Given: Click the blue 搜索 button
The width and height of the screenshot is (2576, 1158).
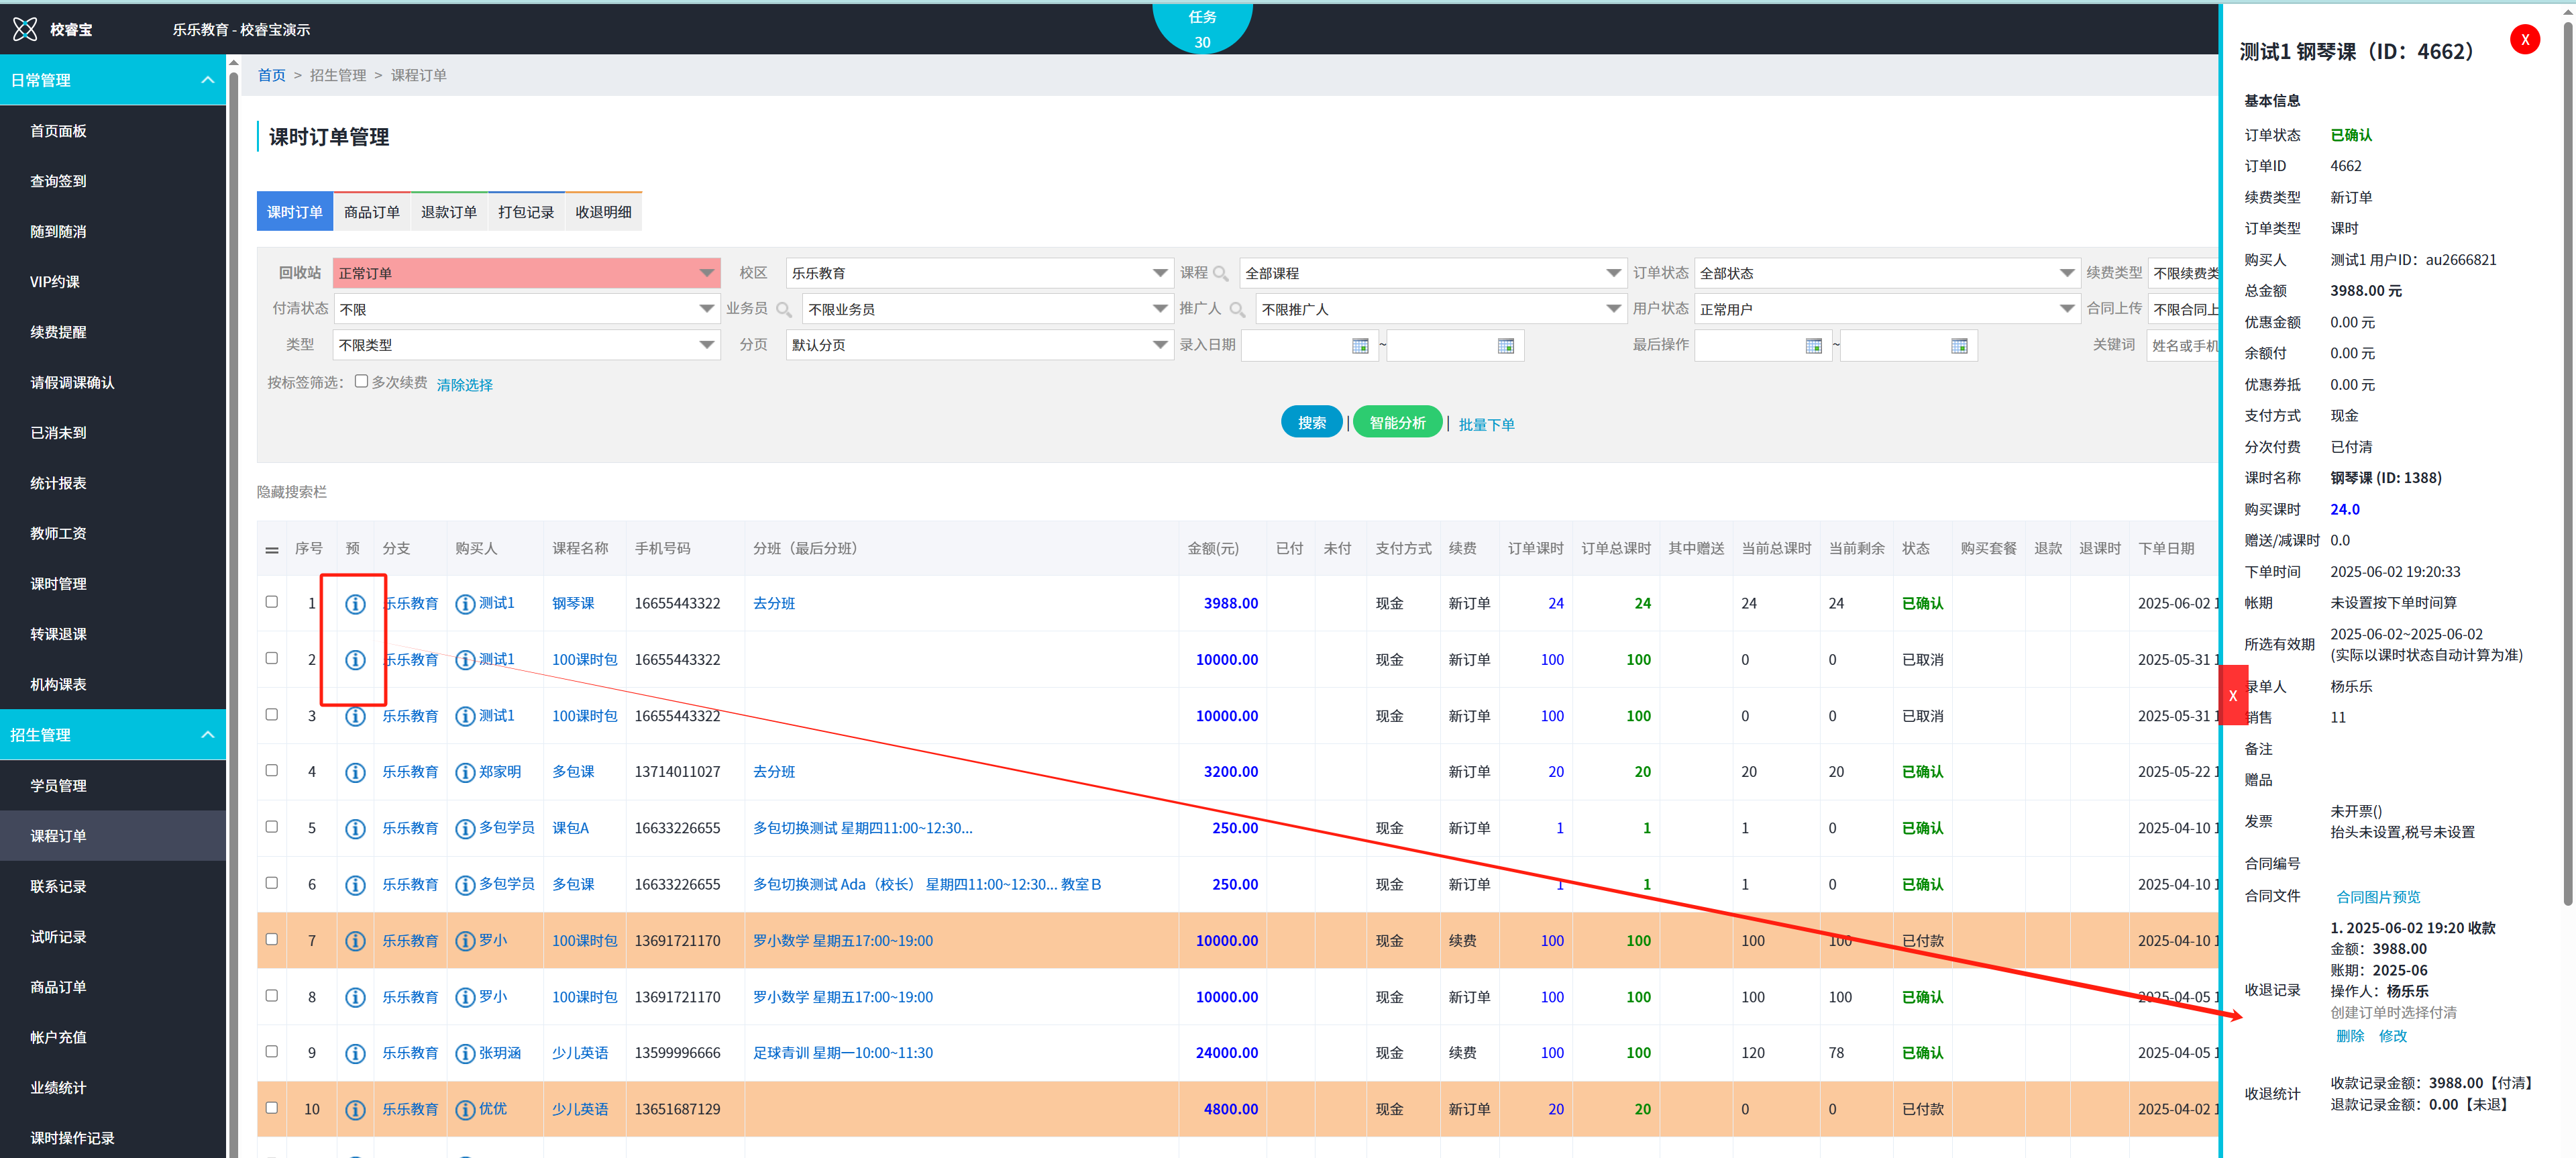Looking at the screenshot, I should (1311, 423).
